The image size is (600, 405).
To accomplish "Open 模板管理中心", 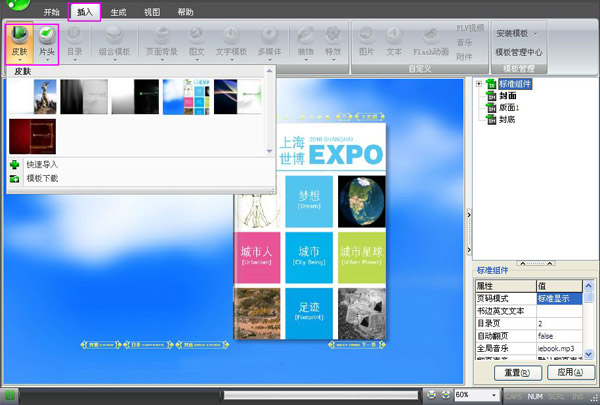I will click(x=519, y=52).
